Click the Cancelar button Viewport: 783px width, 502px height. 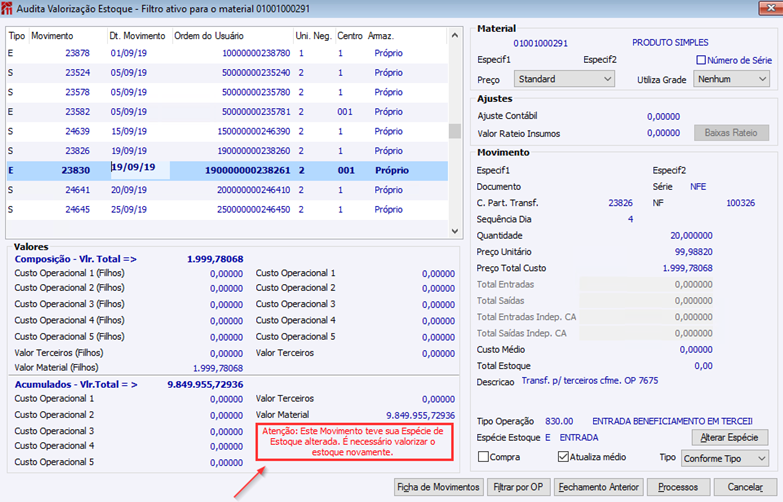(745, 487)
